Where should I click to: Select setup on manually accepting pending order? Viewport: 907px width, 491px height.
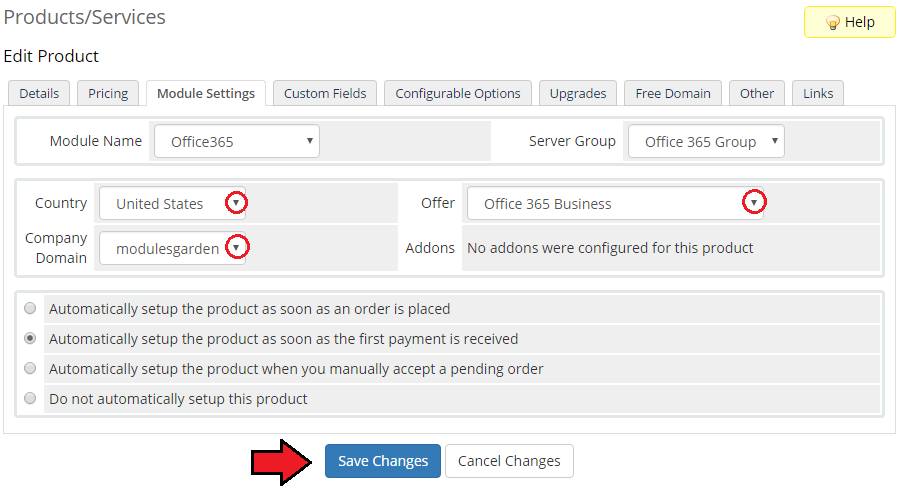pyautogui.click(x=30, y=368)
